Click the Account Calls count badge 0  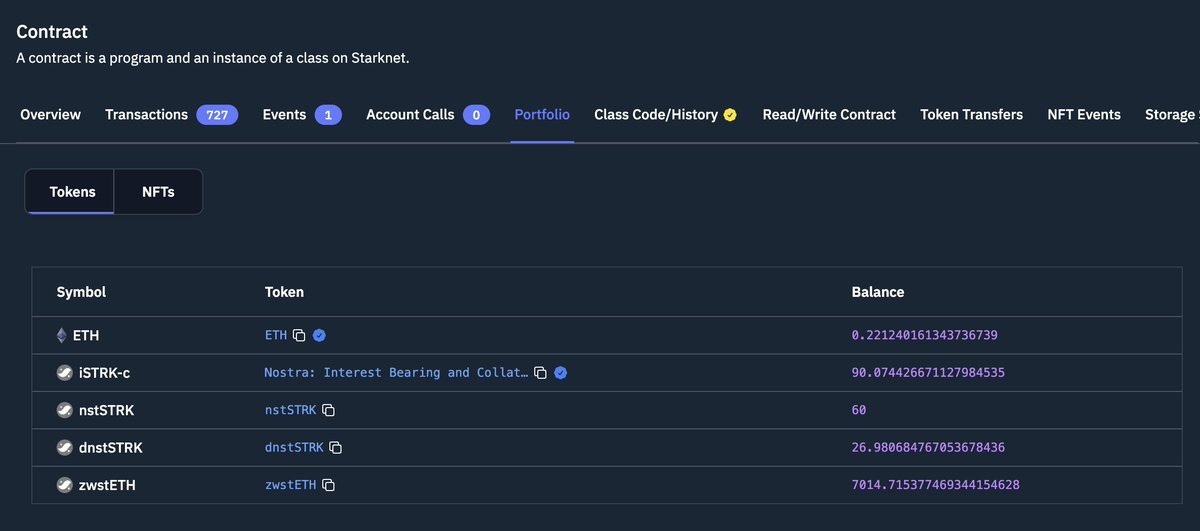476,115
